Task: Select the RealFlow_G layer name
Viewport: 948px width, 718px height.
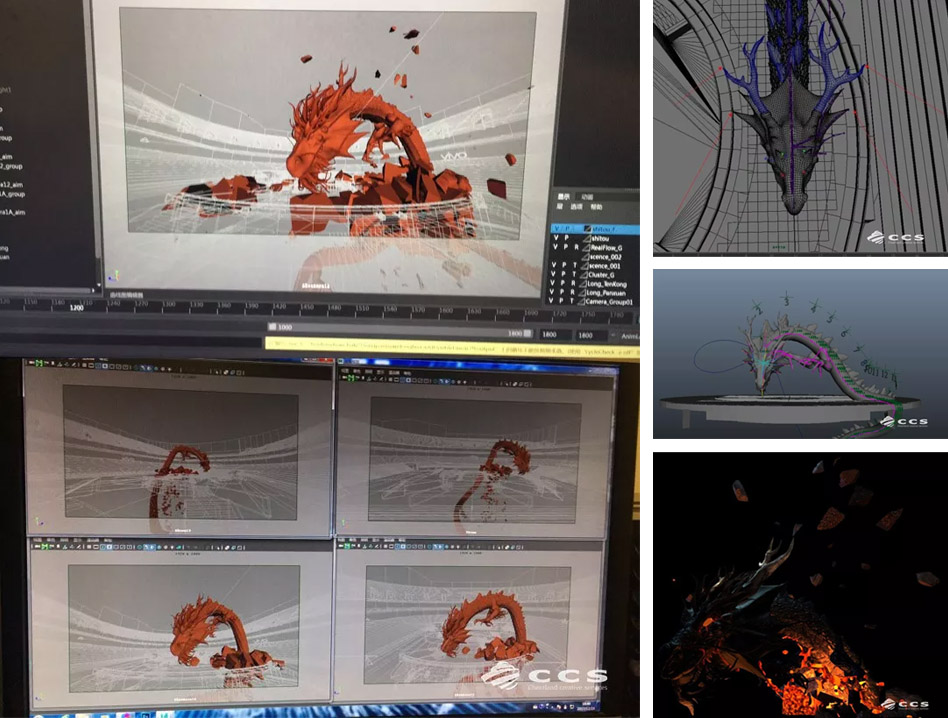Action: coord(606,248)
